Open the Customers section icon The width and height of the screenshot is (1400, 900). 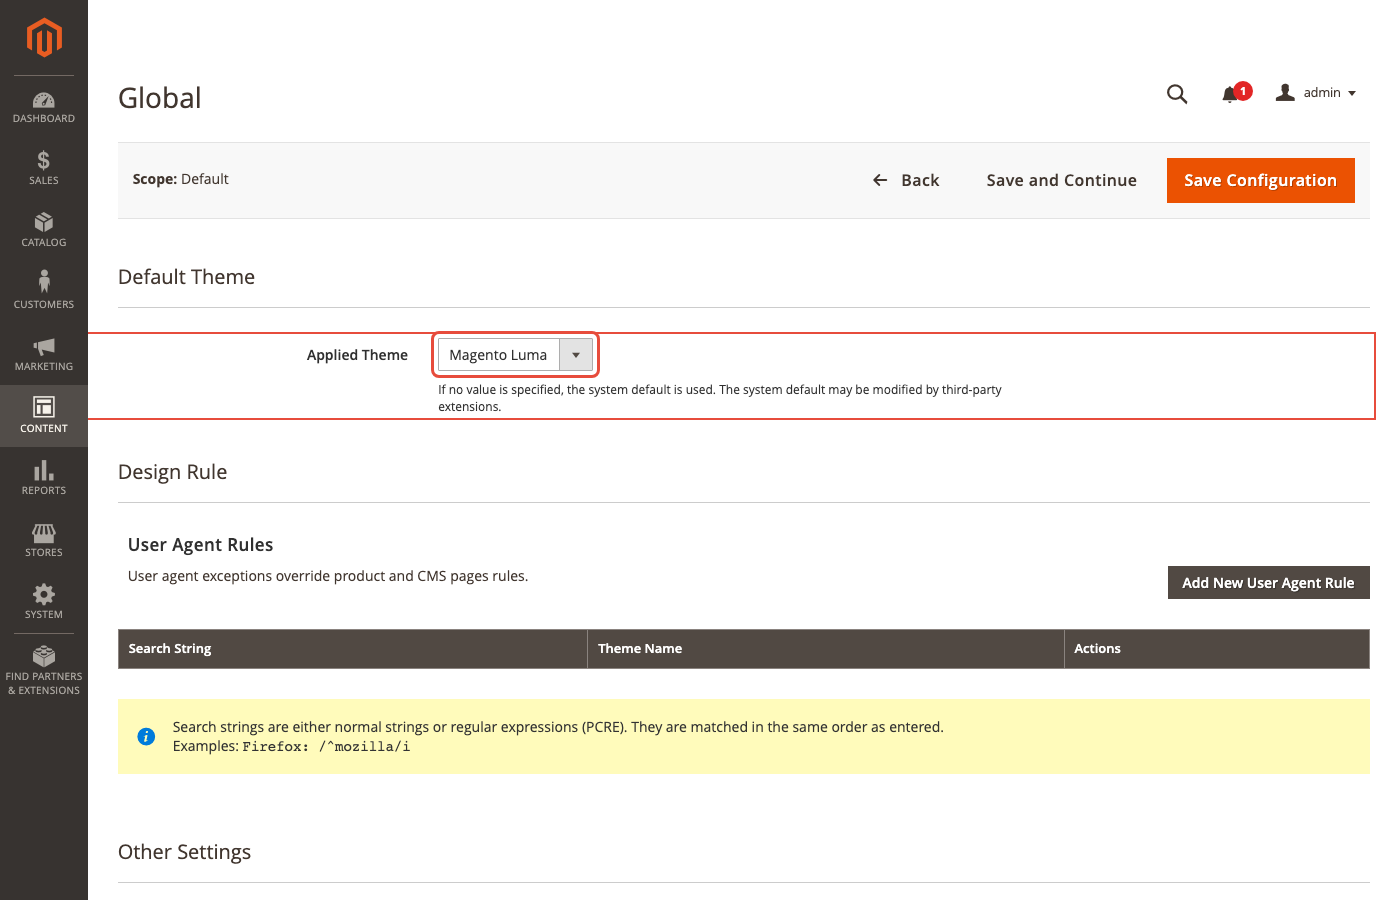click(x=44, y=283)
